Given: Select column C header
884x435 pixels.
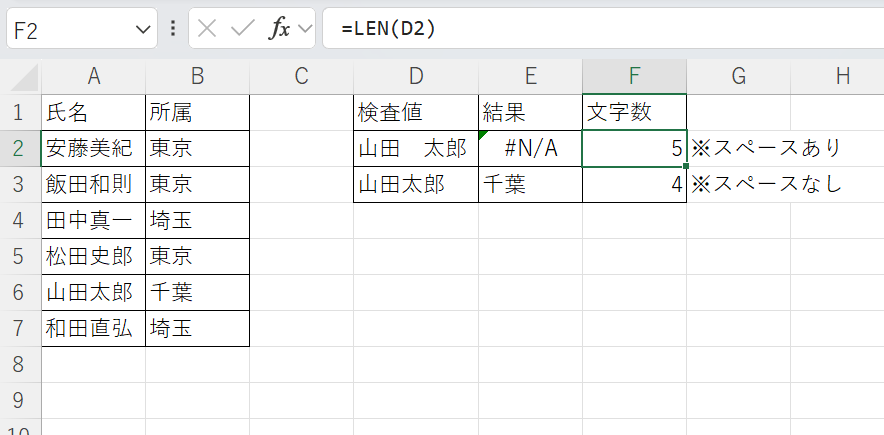Looking at the screenshot, I should coord(302,77).
